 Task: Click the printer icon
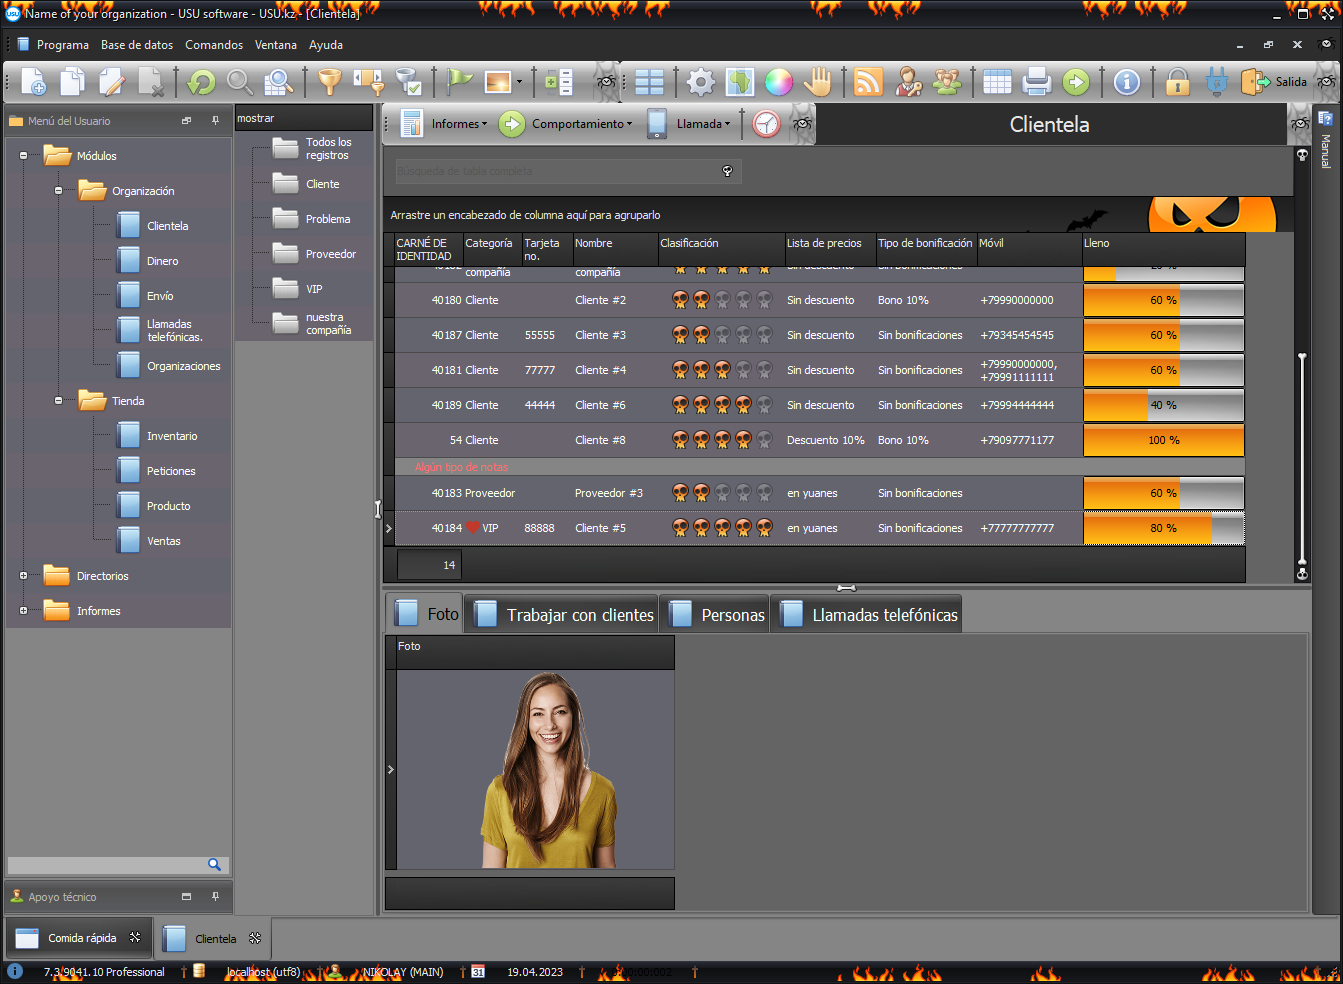tap(1037, 82)
